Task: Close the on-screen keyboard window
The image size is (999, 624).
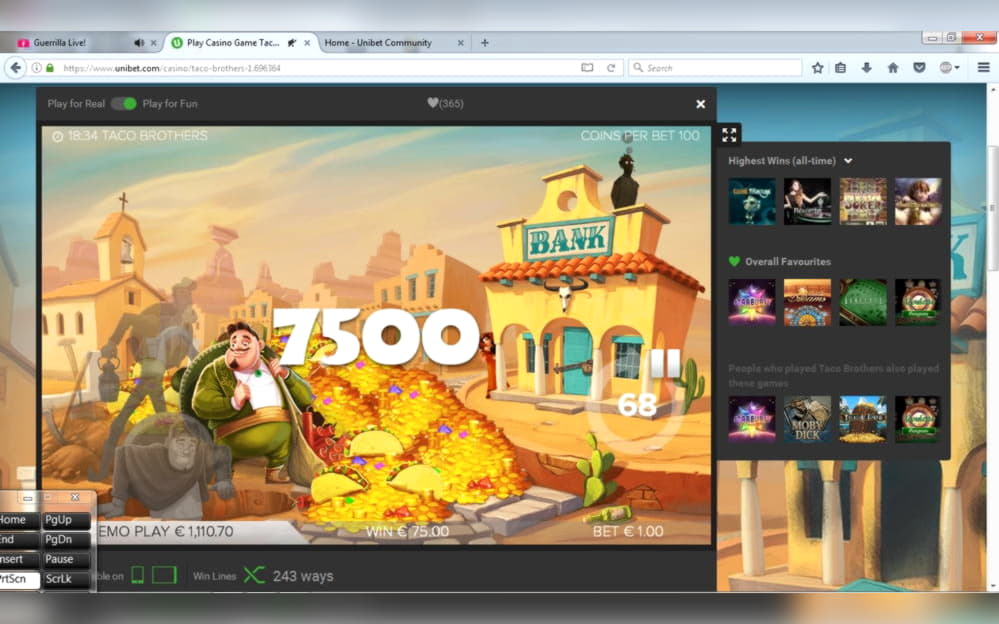Action: (x=75, y=497)
